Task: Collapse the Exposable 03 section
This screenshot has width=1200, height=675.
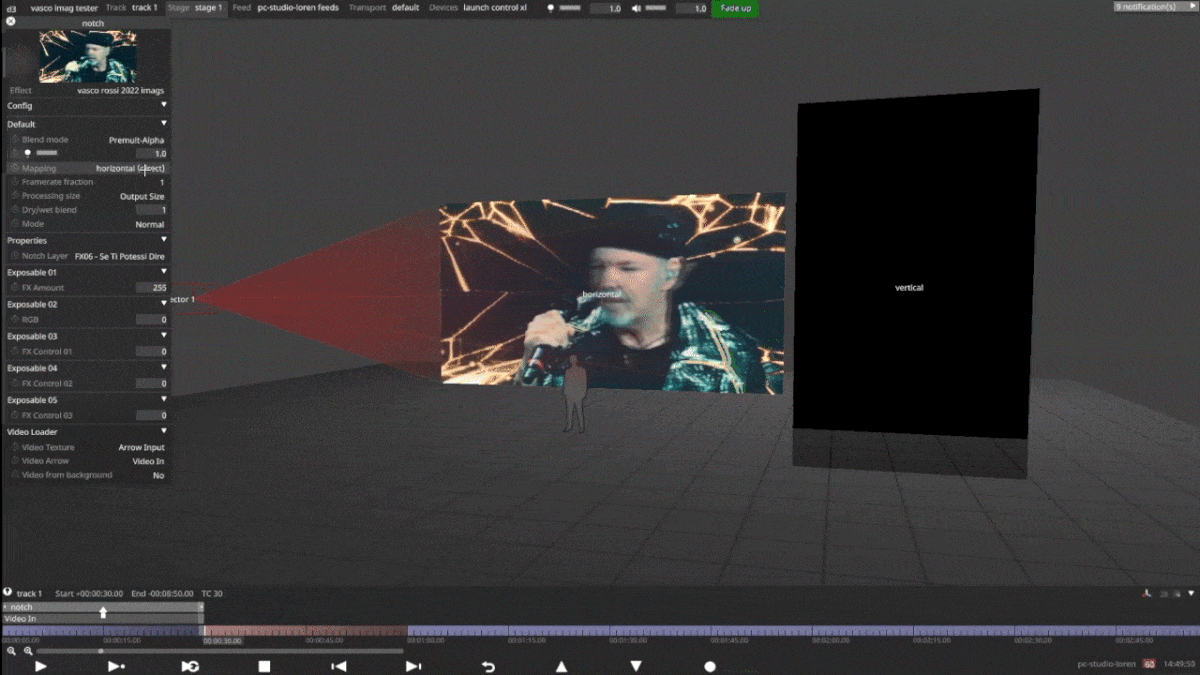Action: (164, 336)
